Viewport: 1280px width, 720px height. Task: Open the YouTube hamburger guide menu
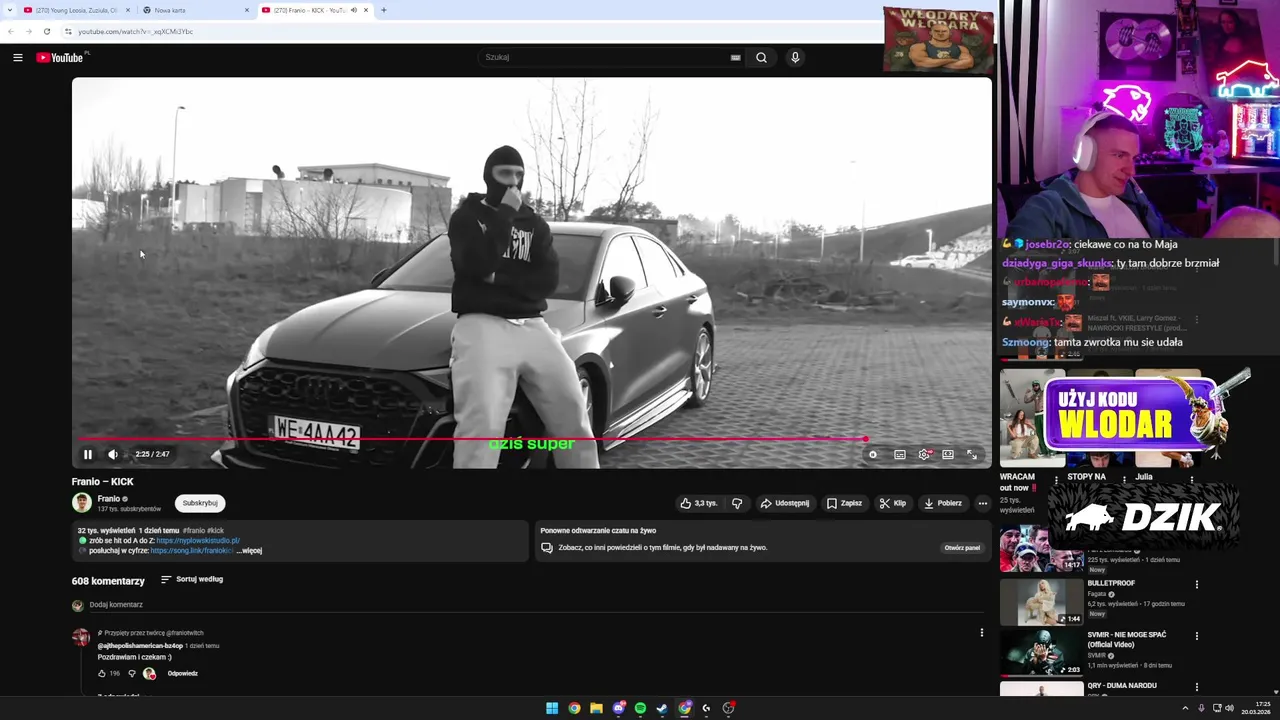[x=18, y=57]
